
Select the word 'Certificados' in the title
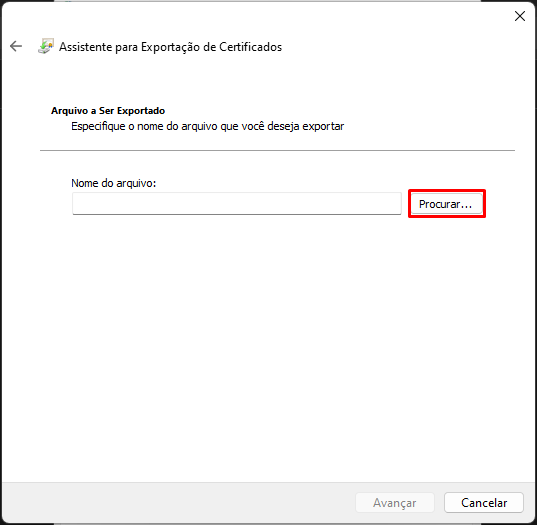point(250,47)
